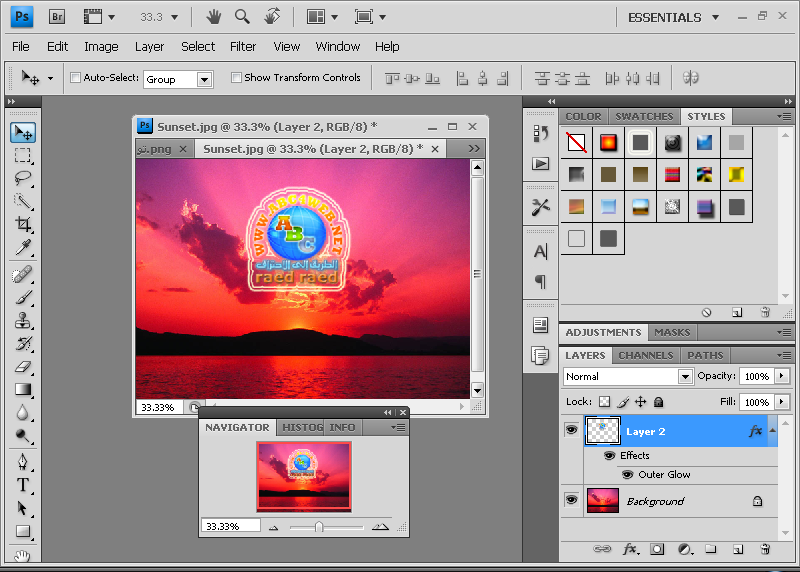
Task: Open the Actions panel play icon
Action: 540,164
